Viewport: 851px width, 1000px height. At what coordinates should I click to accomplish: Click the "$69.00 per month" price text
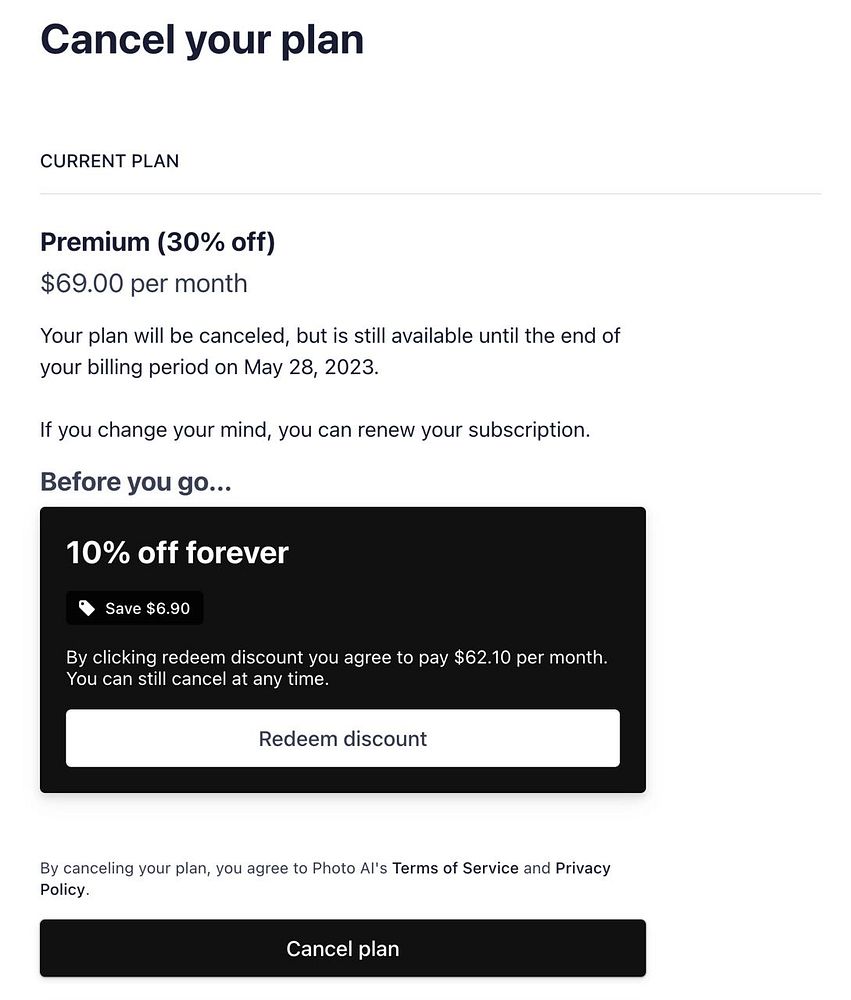(x=143, y=283)
